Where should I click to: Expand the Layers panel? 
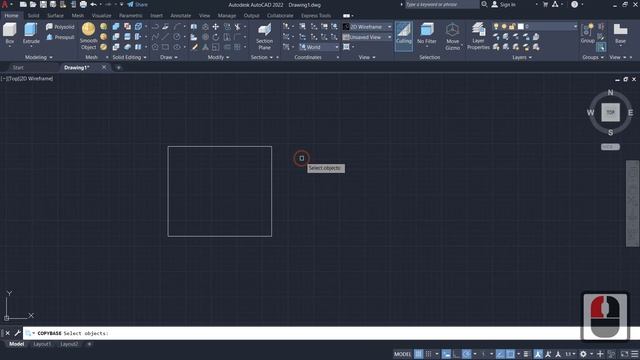pos(522,58)
